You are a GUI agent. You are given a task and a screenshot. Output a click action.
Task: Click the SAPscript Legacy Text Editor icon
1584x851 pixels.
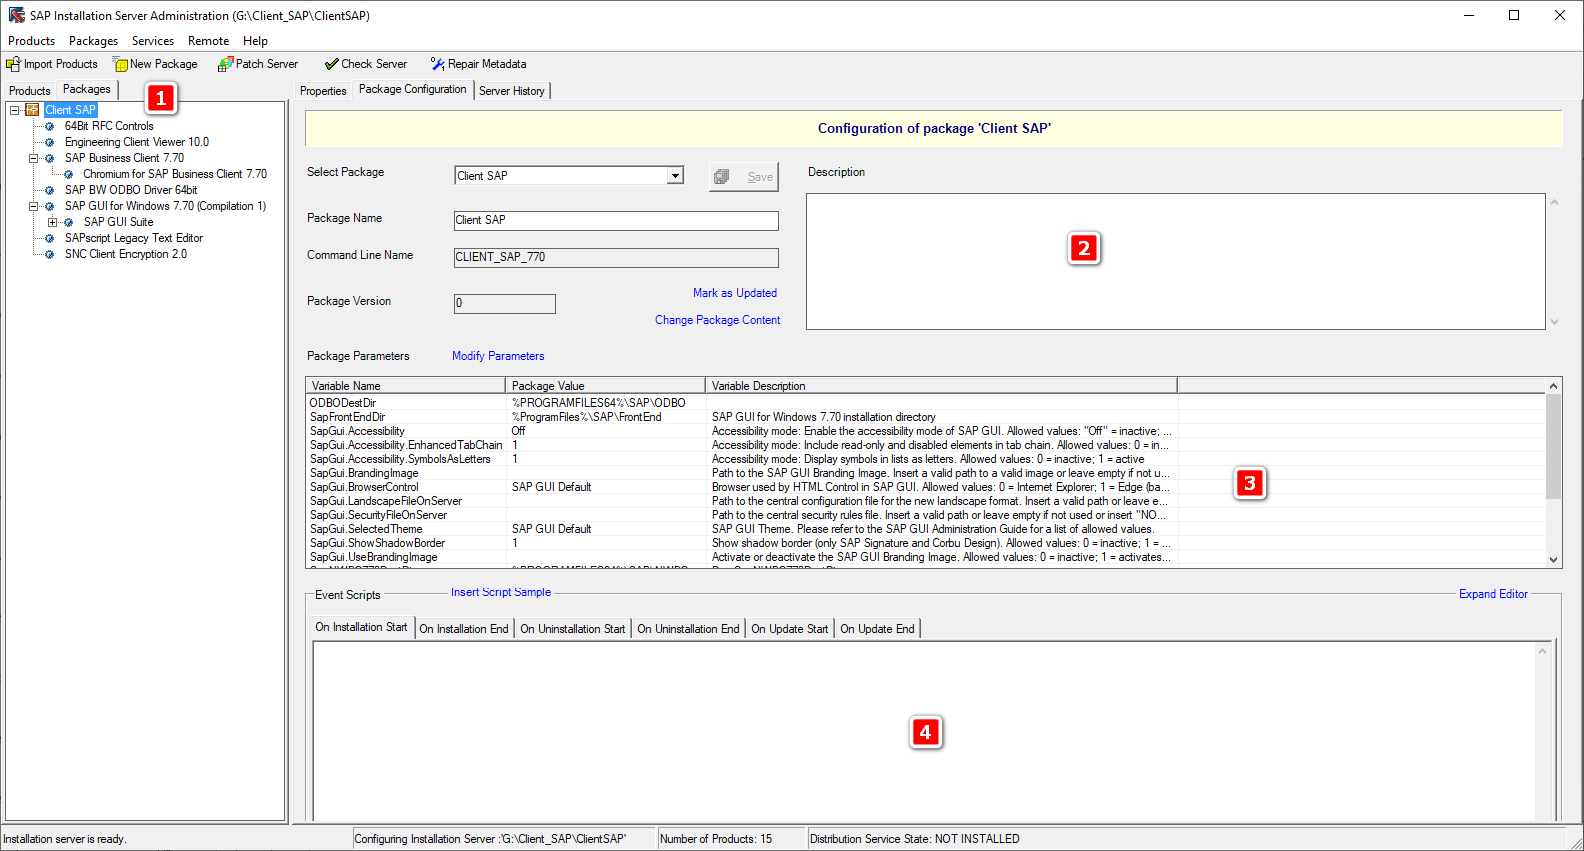[x=50, y=238]
